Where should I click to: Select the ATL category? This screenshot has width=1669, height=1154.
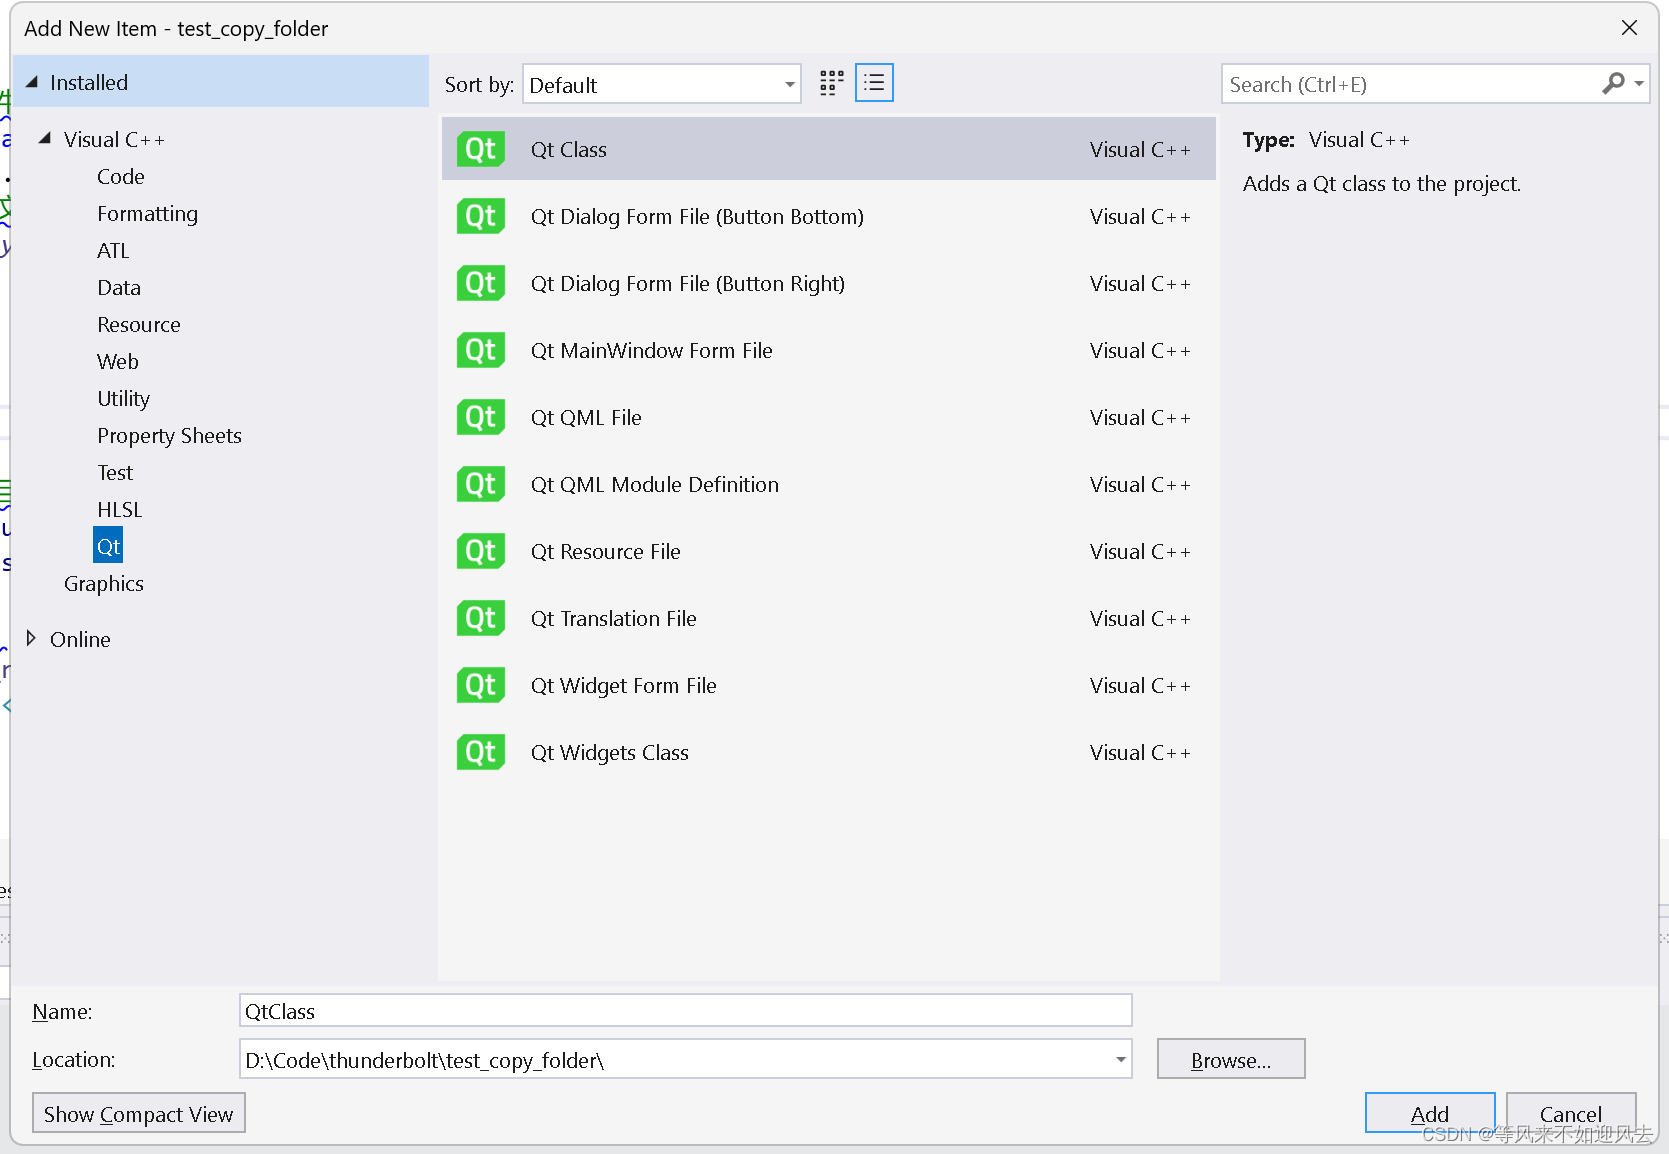coord(113,250)
